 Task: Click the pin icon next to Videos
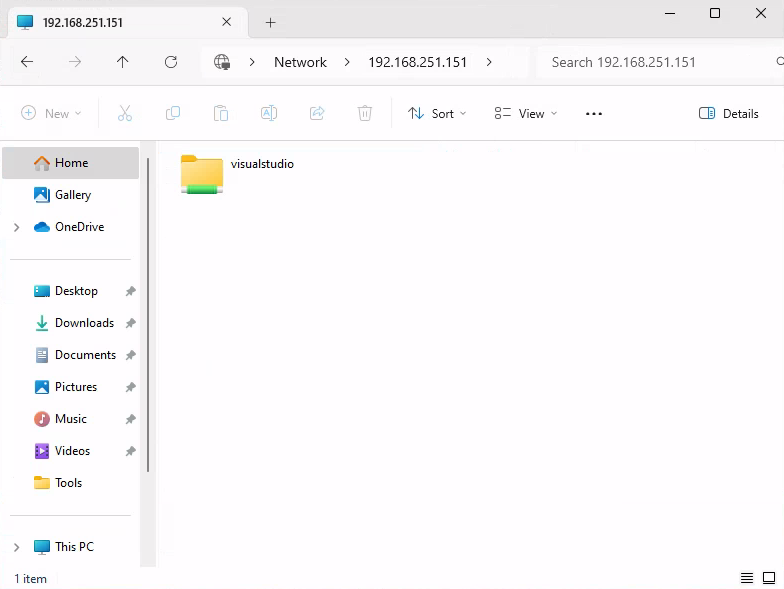tap(130, 451)
